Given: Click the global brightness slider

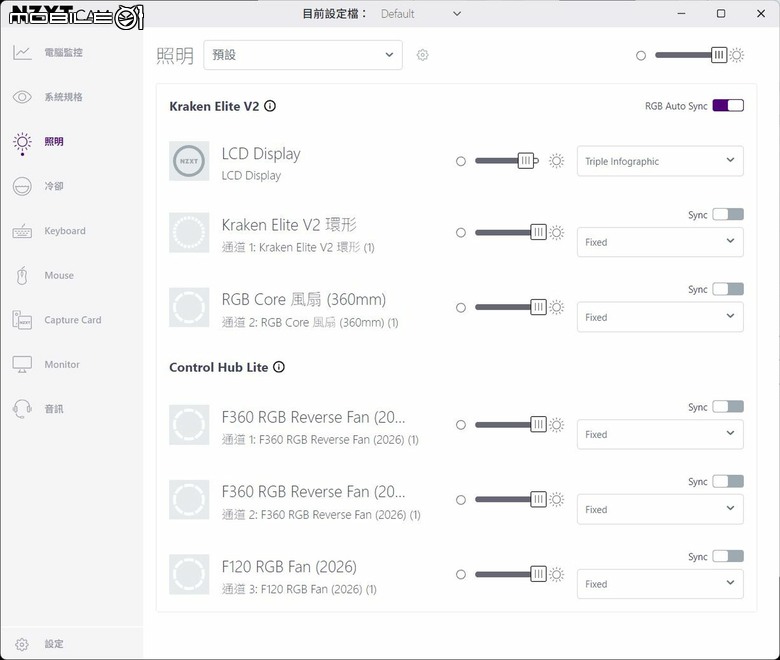Looking at the screenshot, I should coord(691,55).
